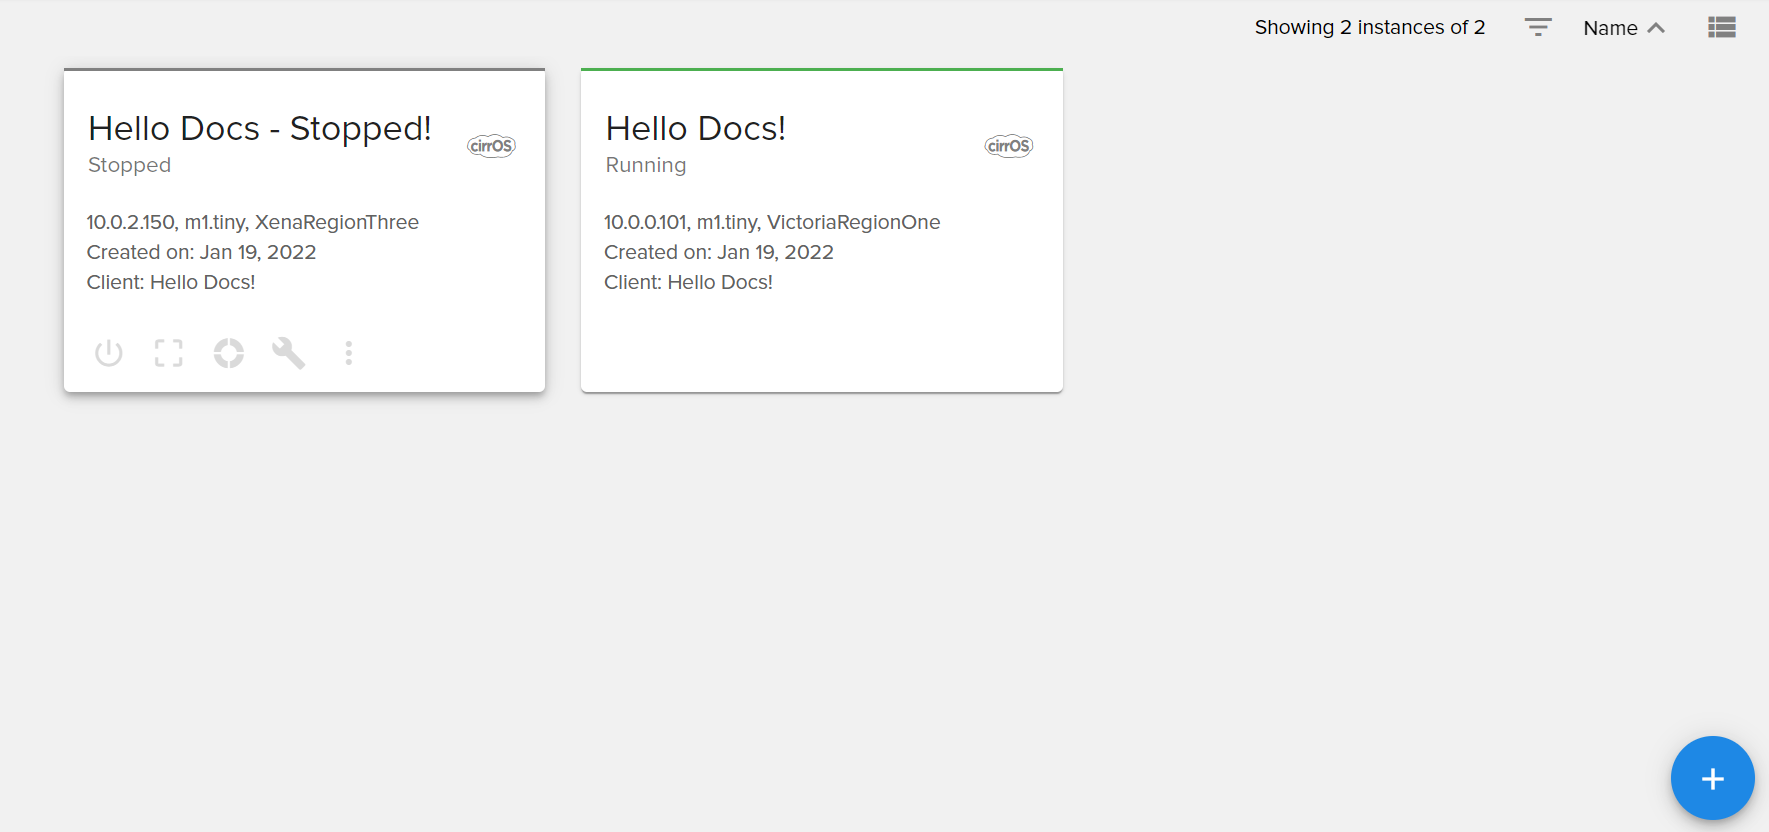
Task: Open the three-dot more actions menu
Action: click(349, 353)
